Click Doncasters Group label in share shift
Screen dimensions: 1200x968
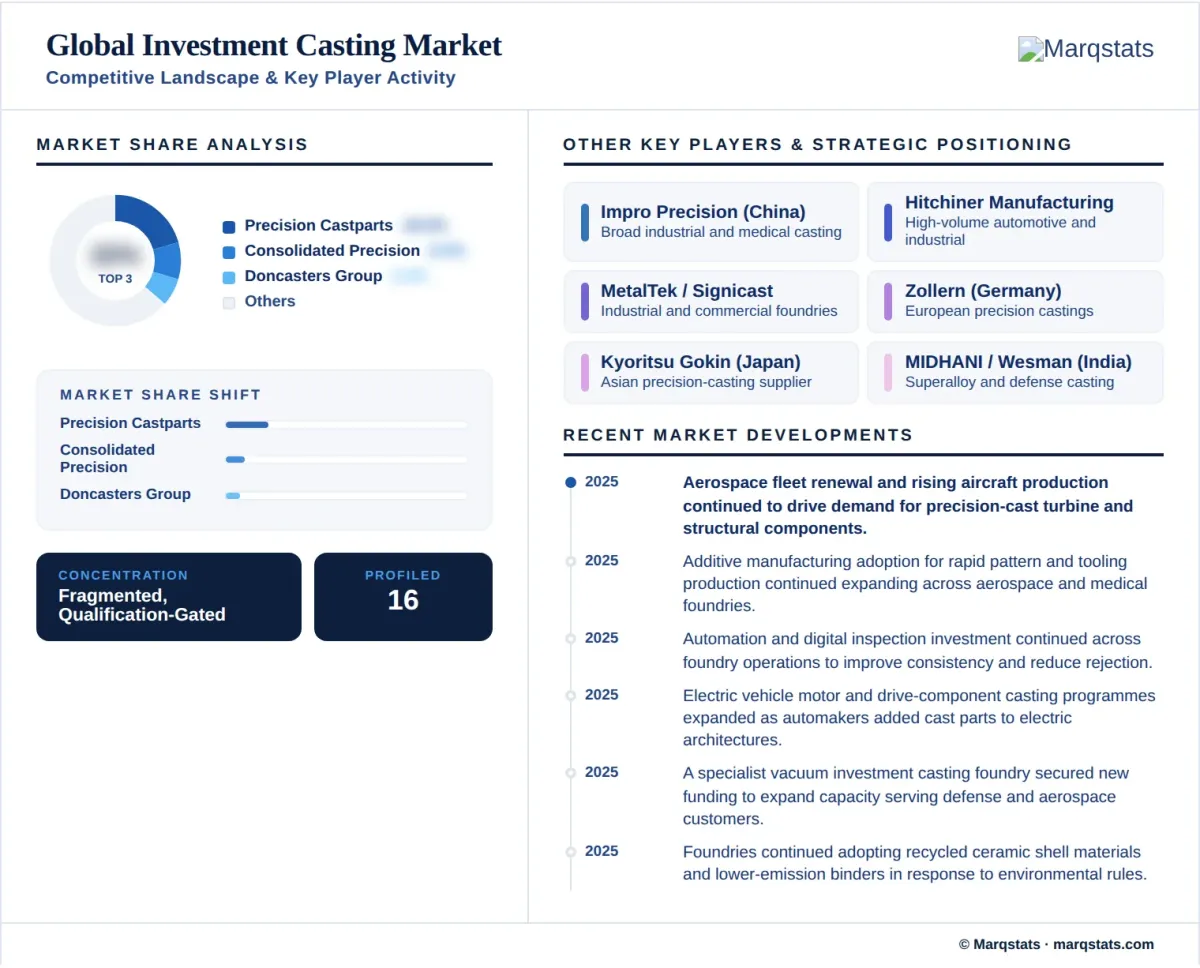click(125, 494)
